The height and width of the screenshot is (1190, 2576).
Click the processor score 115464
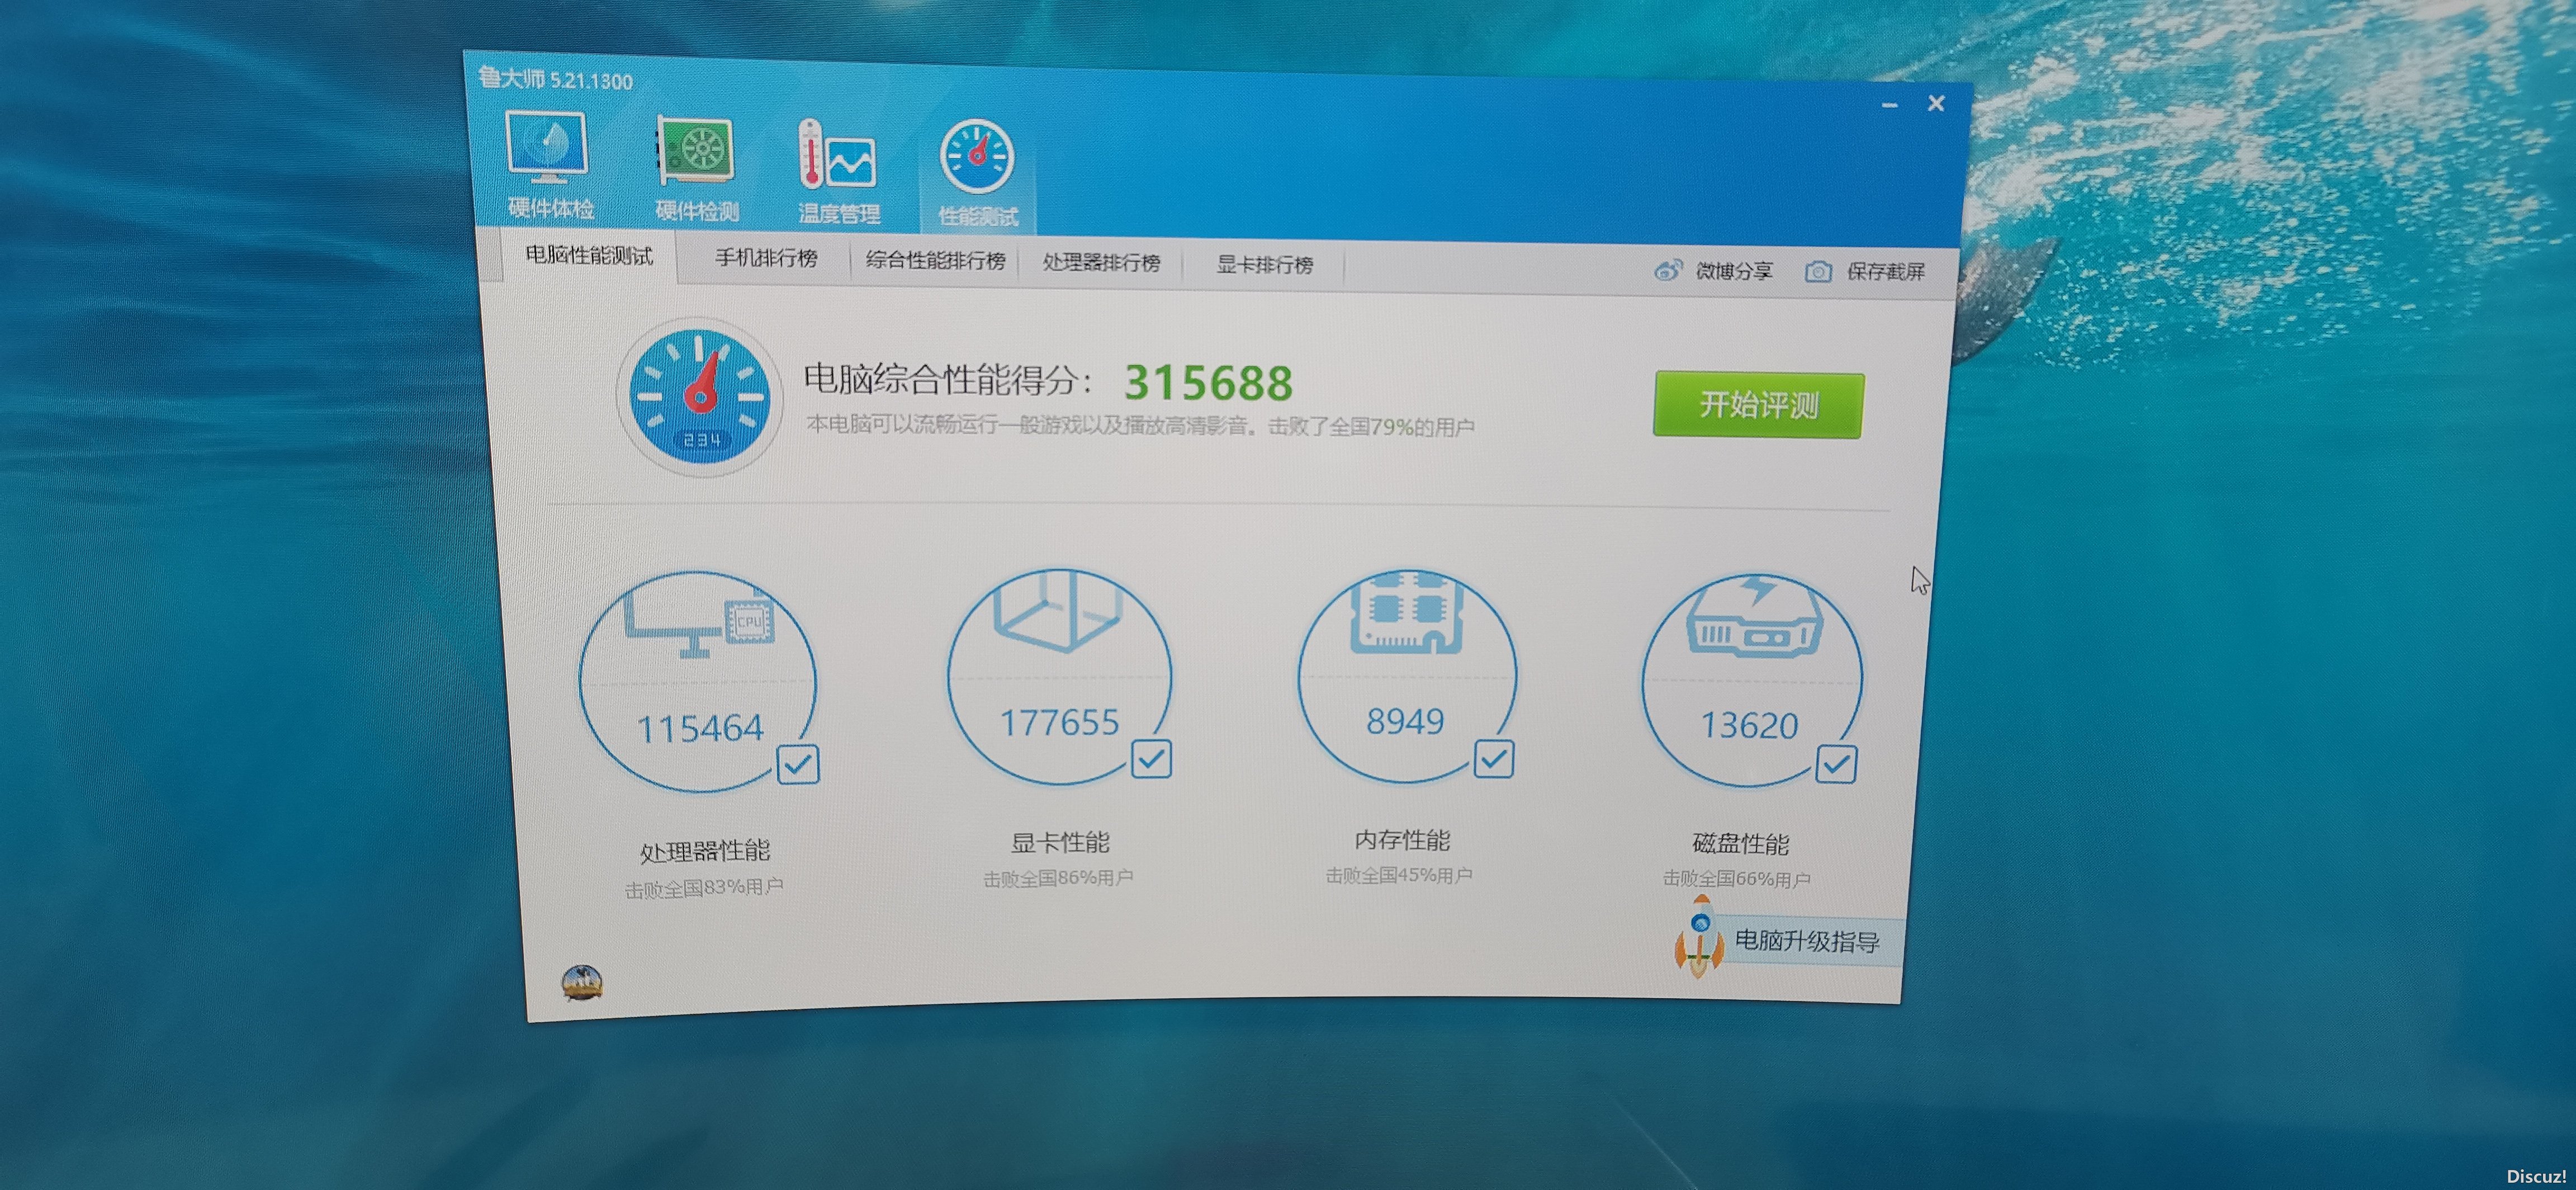pos(700,729)
